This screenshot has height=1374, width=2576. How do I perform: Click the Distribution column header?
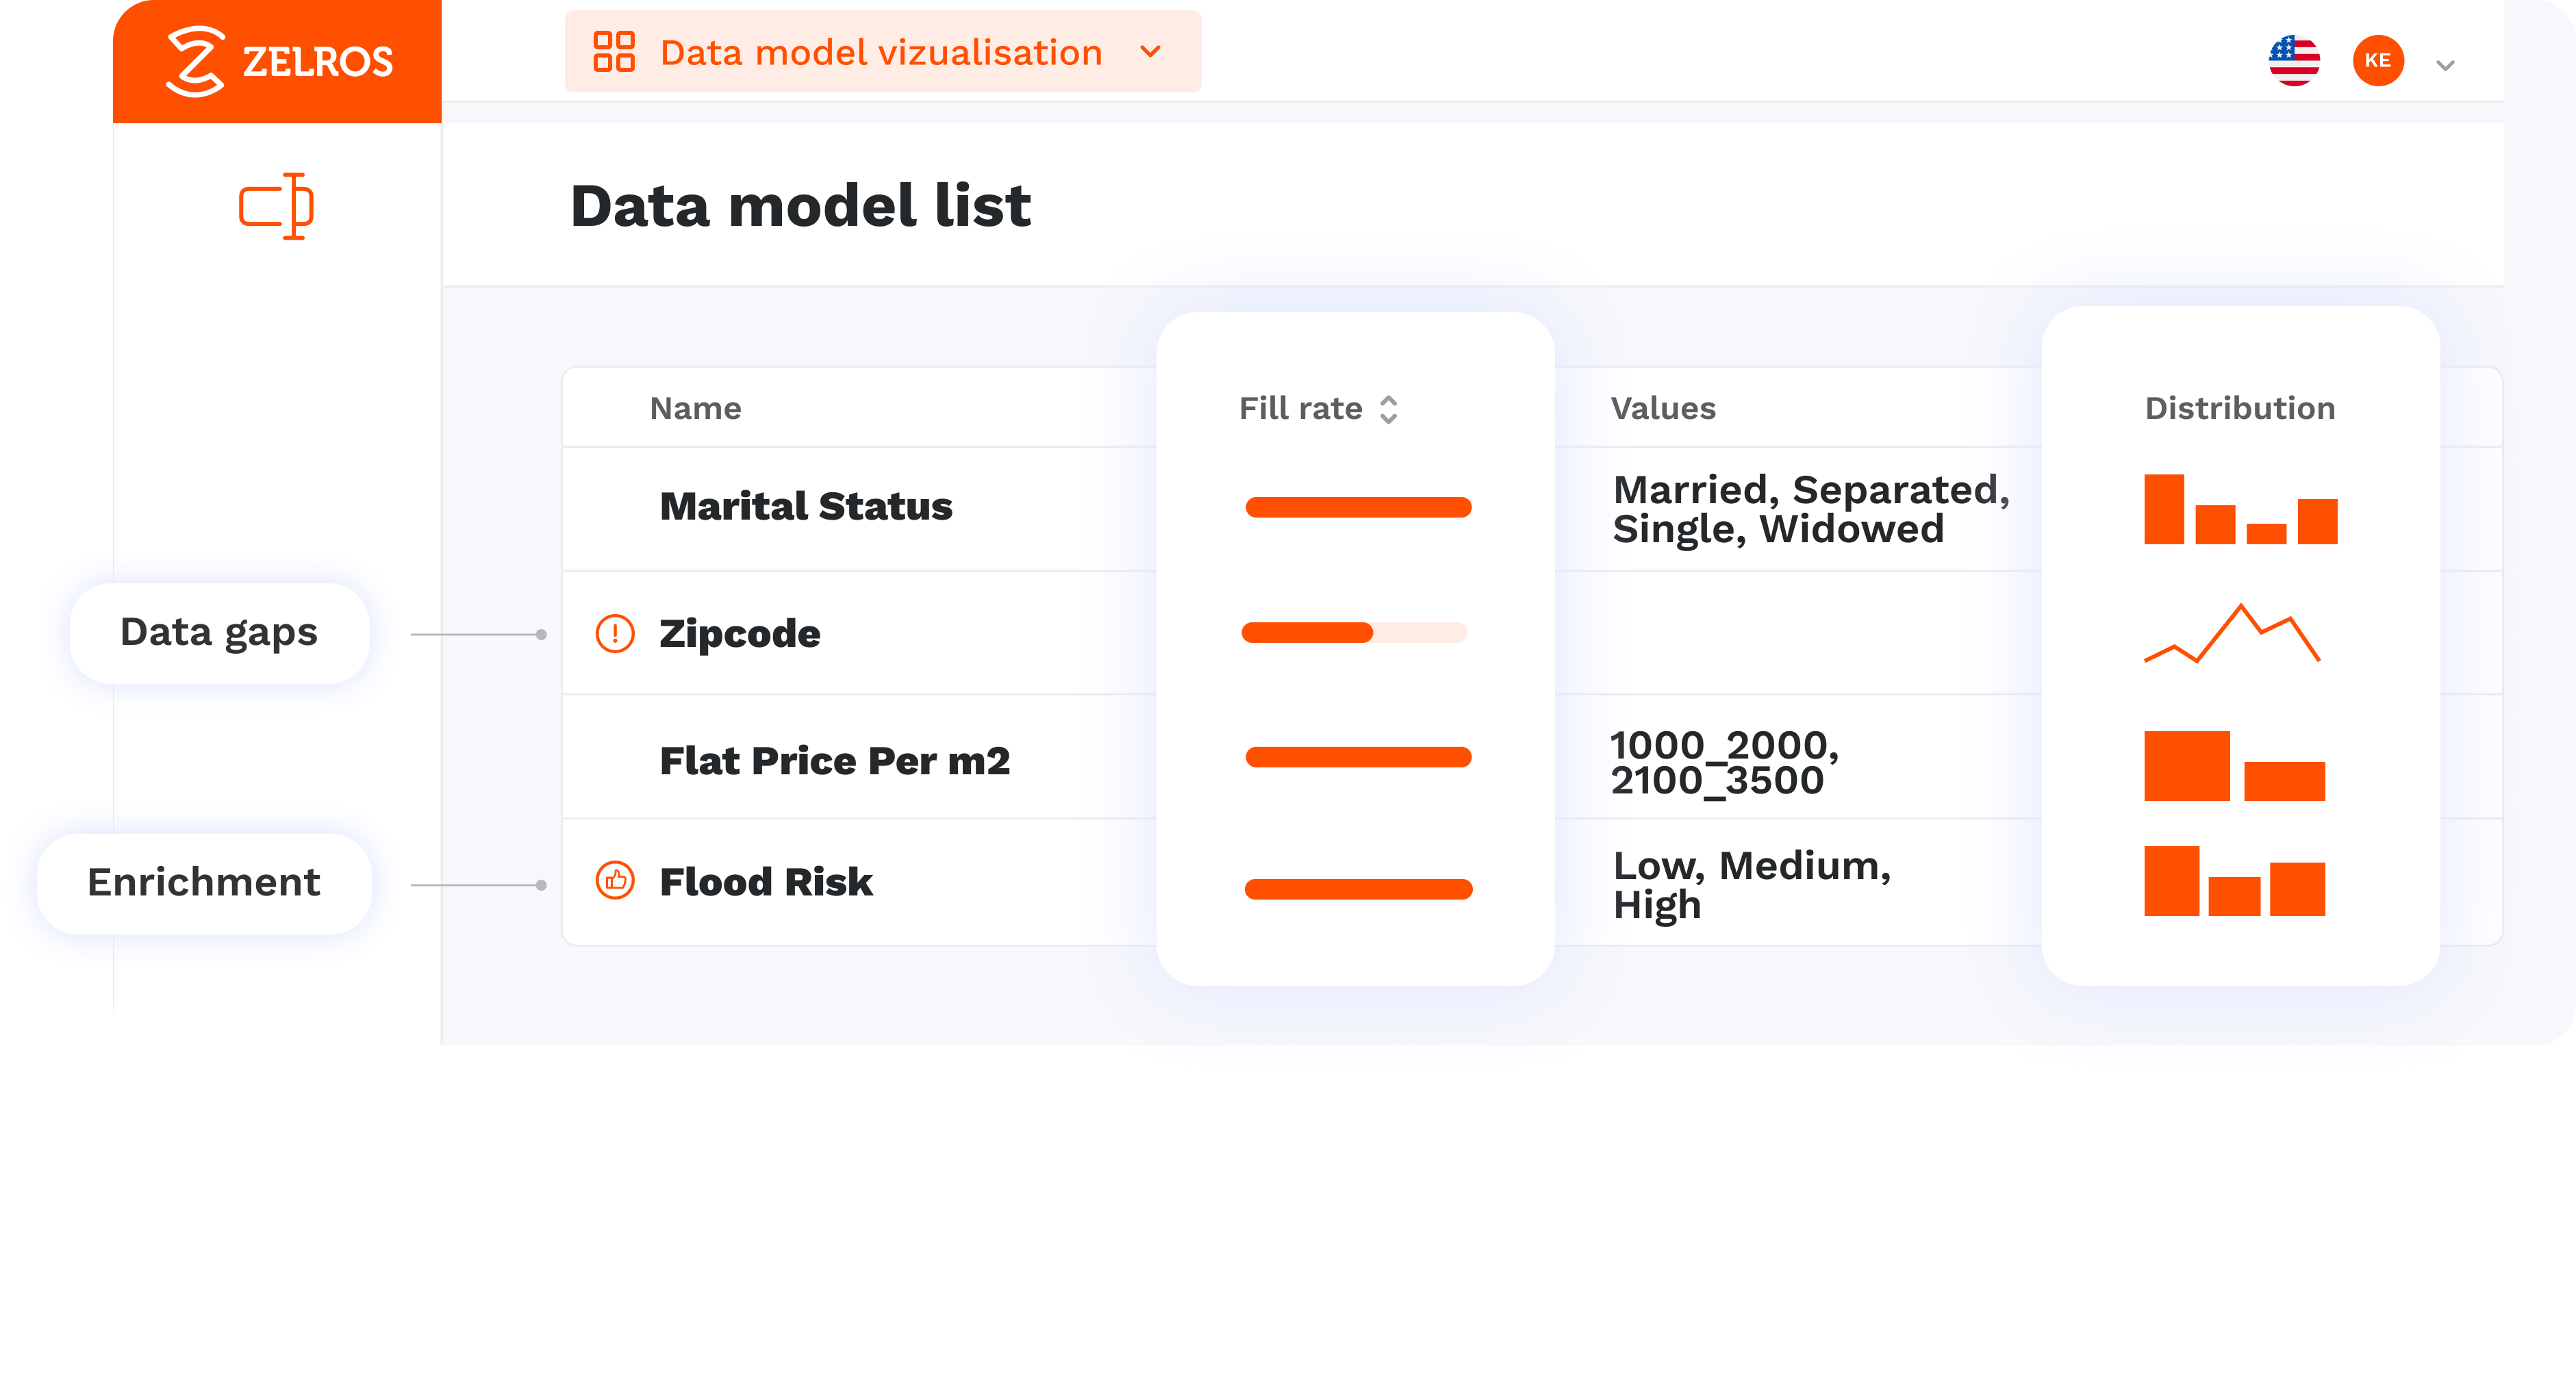pos(2239,409)
